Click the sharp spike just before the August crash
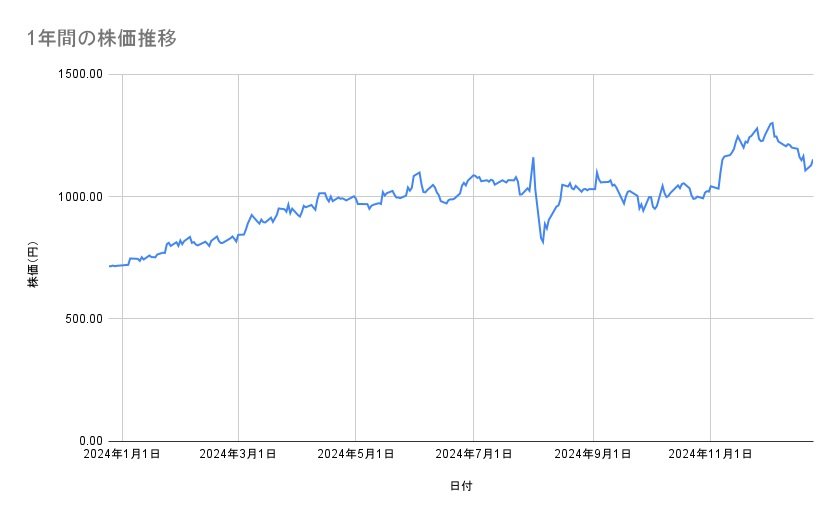Screen dimensions: 839x519 point(533,157)
